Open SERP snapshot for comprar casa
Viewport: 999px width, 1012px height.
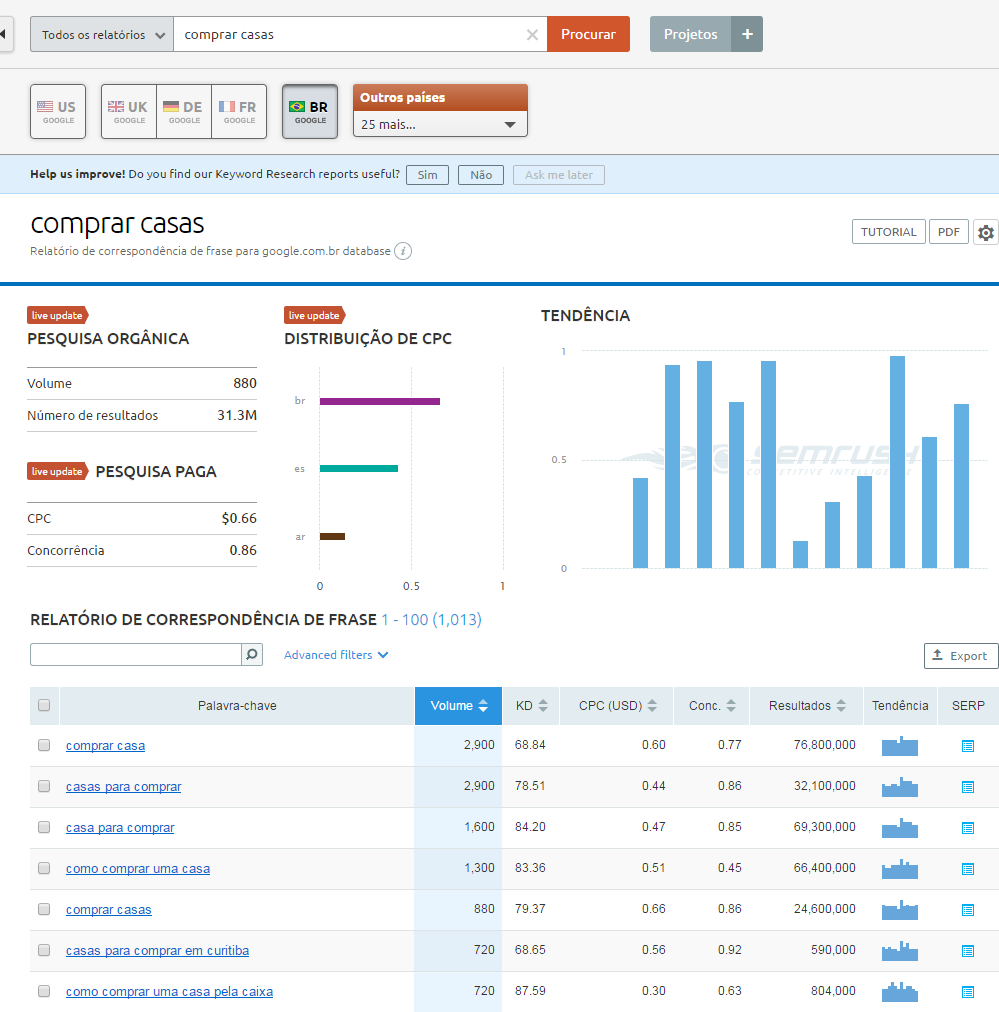coord(967,746)
